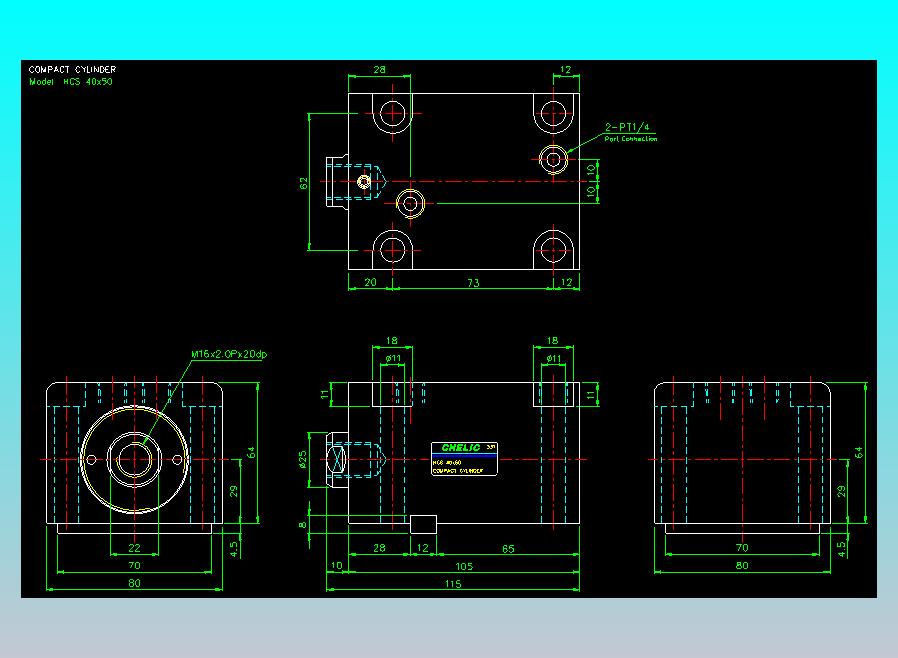This screenshot has height=658, width=898.
Task: Click the 105 body length dimension
Action: 464,566
